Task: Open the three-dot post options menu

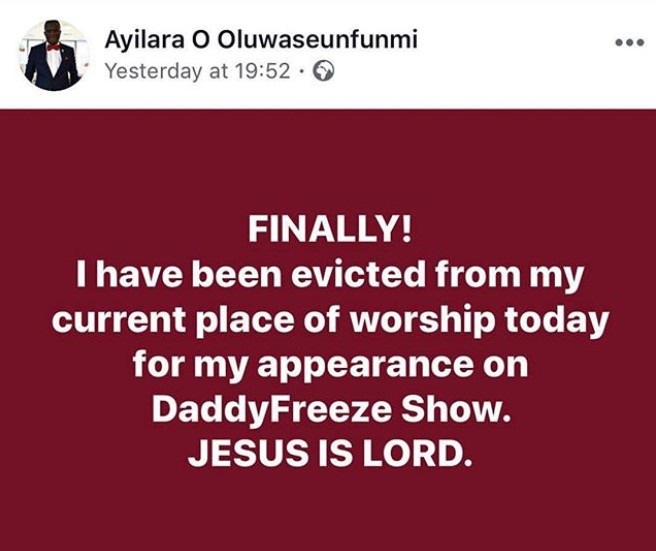Action: (630, 45)
